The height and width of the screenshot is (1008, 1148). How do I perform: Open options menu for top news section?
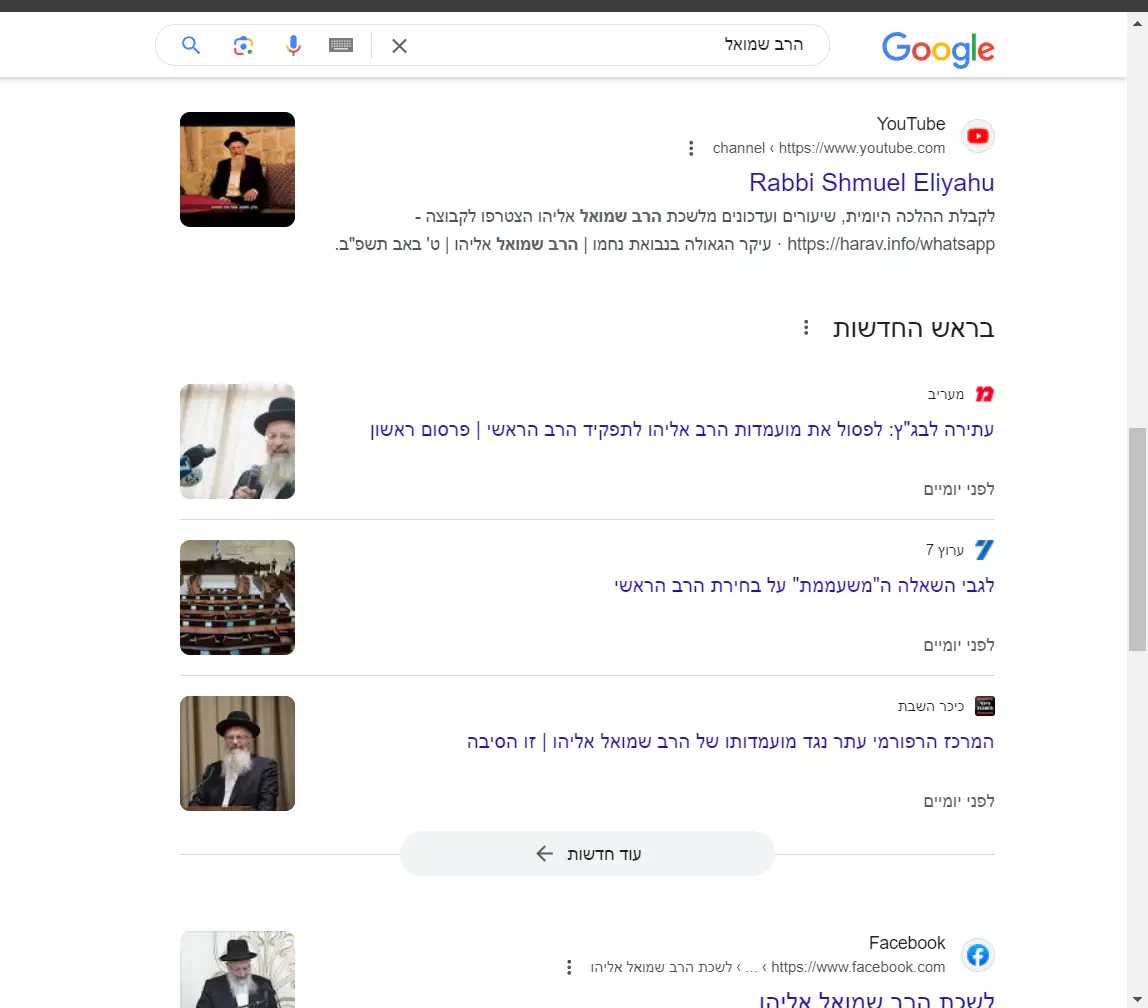(806, 328)
